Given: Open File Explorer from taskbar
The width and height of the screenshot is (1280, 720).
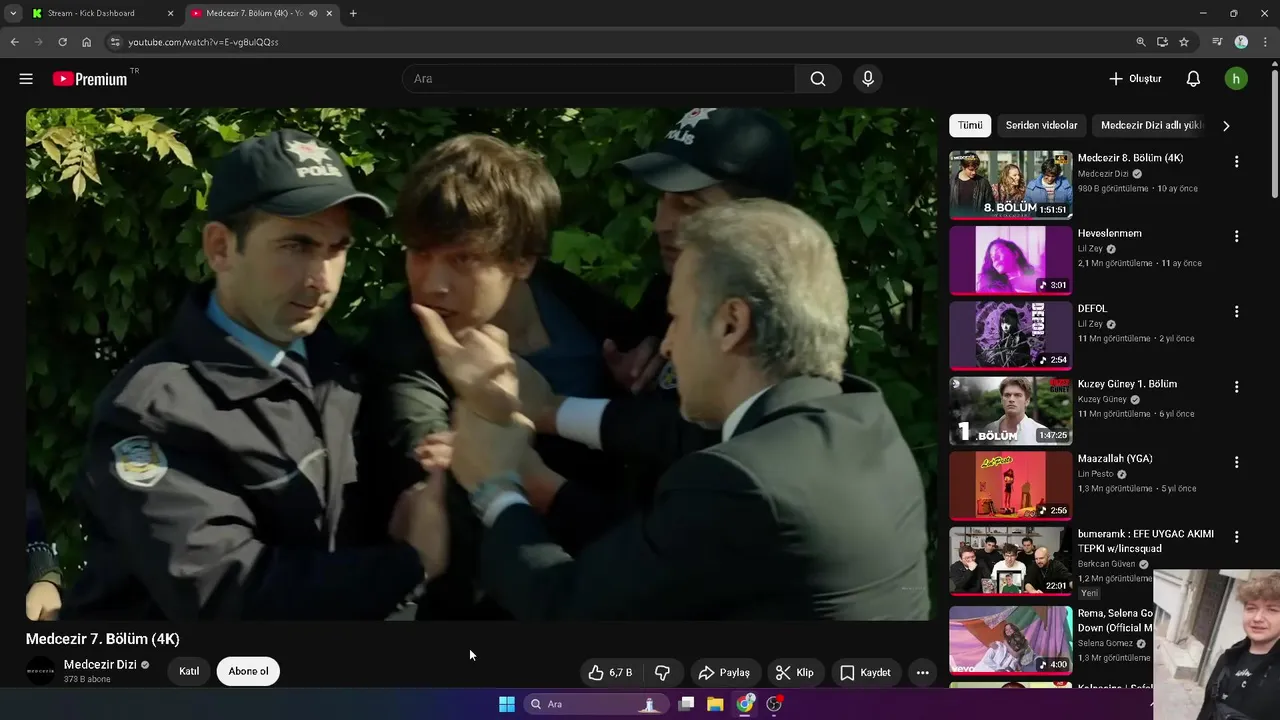Looking at the screenshot, I should coord(715,704).
